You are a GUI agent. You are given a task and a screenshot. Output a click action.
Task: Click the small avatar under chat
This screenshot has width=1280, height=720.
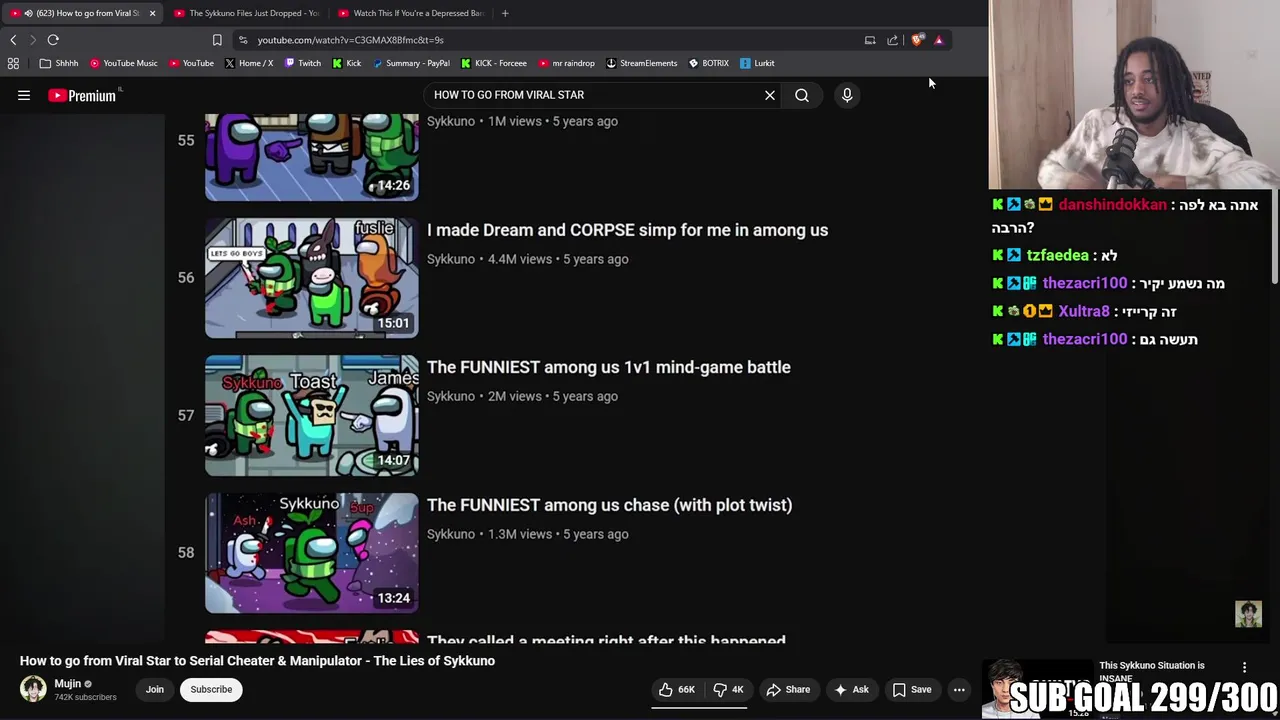(x=1248, y=614)
